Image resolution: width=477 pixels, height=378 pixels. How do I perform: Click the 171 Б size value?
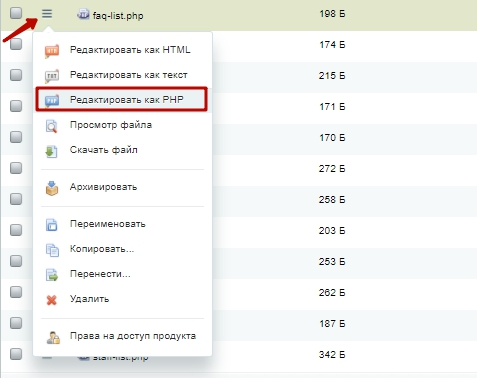[x=332, y=107]
